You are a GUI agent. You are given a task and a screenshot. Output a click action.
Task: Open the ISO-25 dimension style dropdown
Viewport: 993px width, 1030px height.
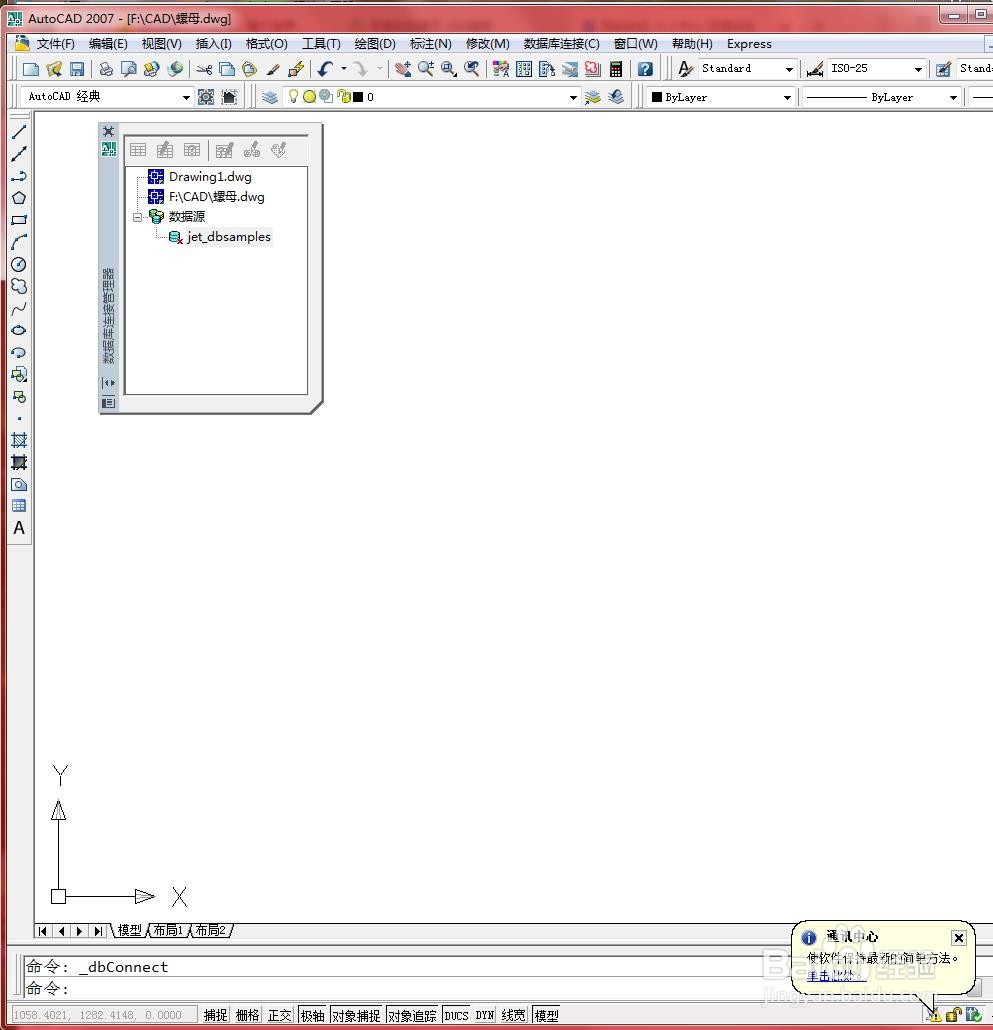coord(918,69)
